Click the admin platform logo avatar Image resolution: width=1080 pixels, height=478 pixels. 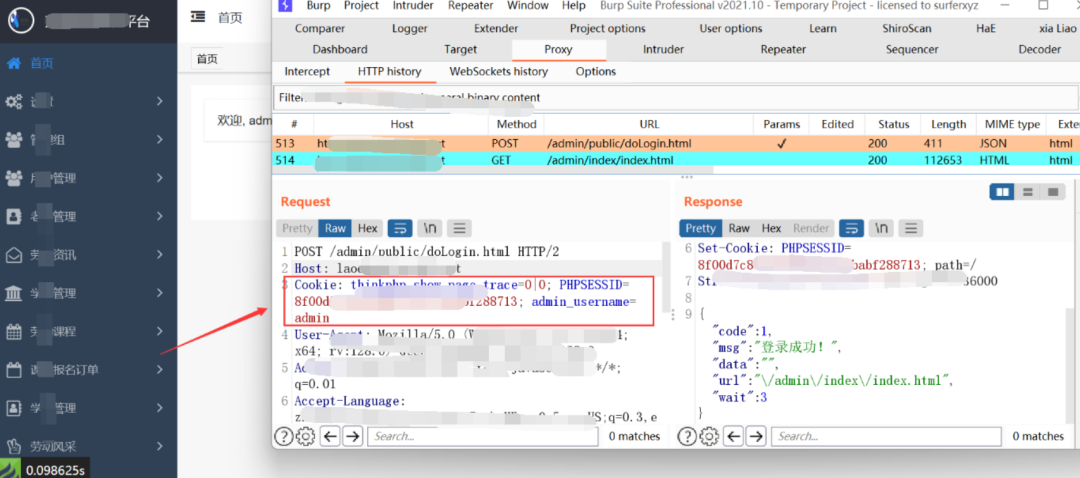tap(21, 20)
